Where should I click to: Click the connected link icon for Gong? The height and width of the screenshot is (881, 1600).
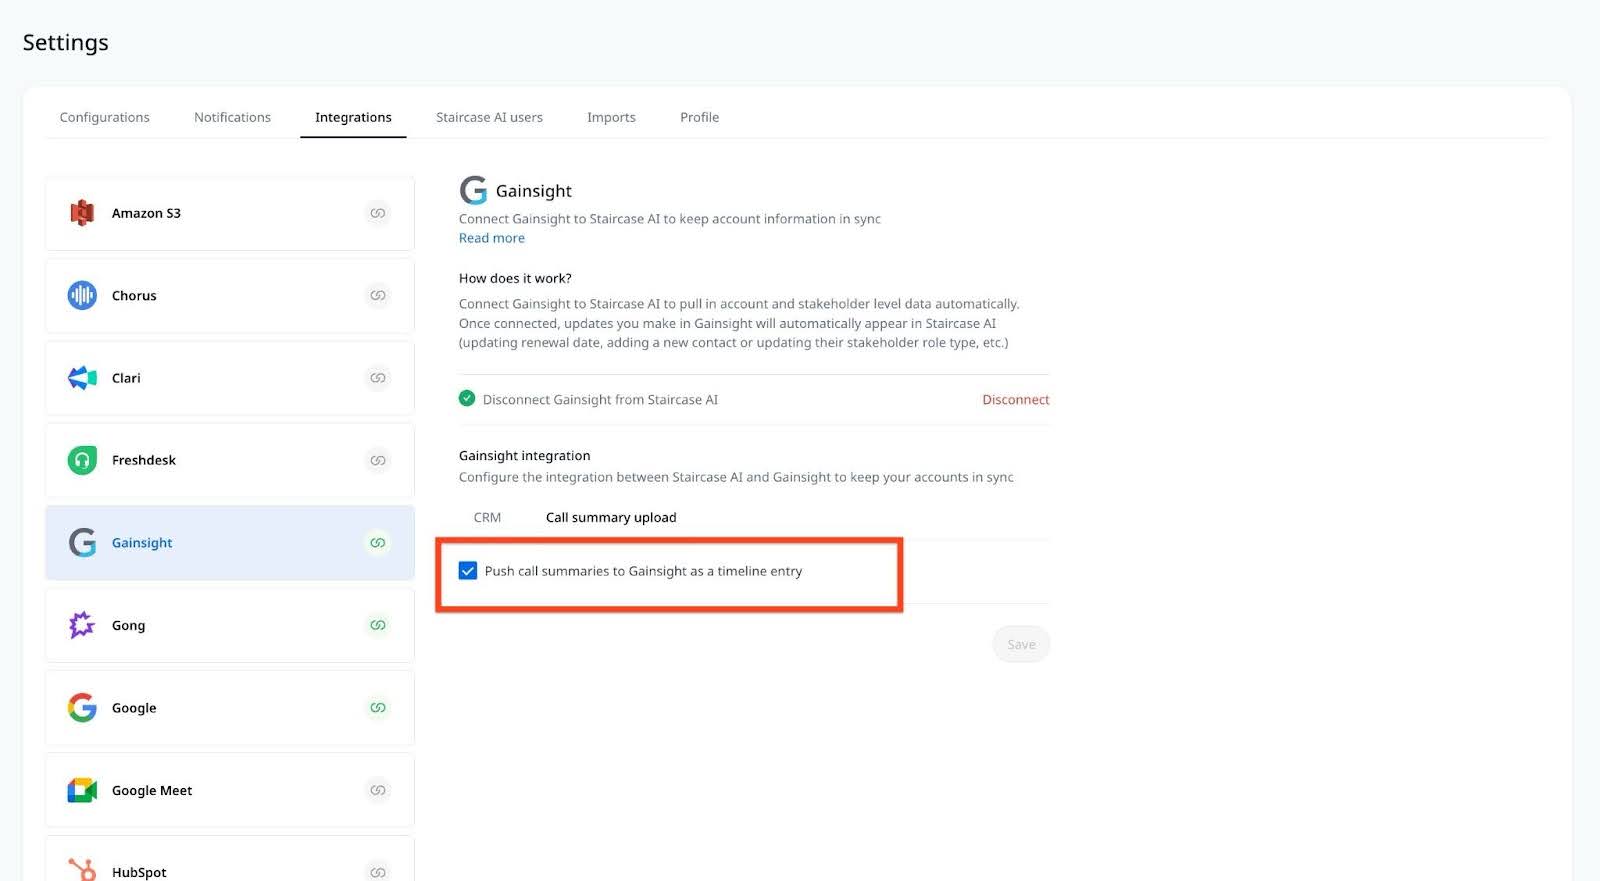coord(378,625)
